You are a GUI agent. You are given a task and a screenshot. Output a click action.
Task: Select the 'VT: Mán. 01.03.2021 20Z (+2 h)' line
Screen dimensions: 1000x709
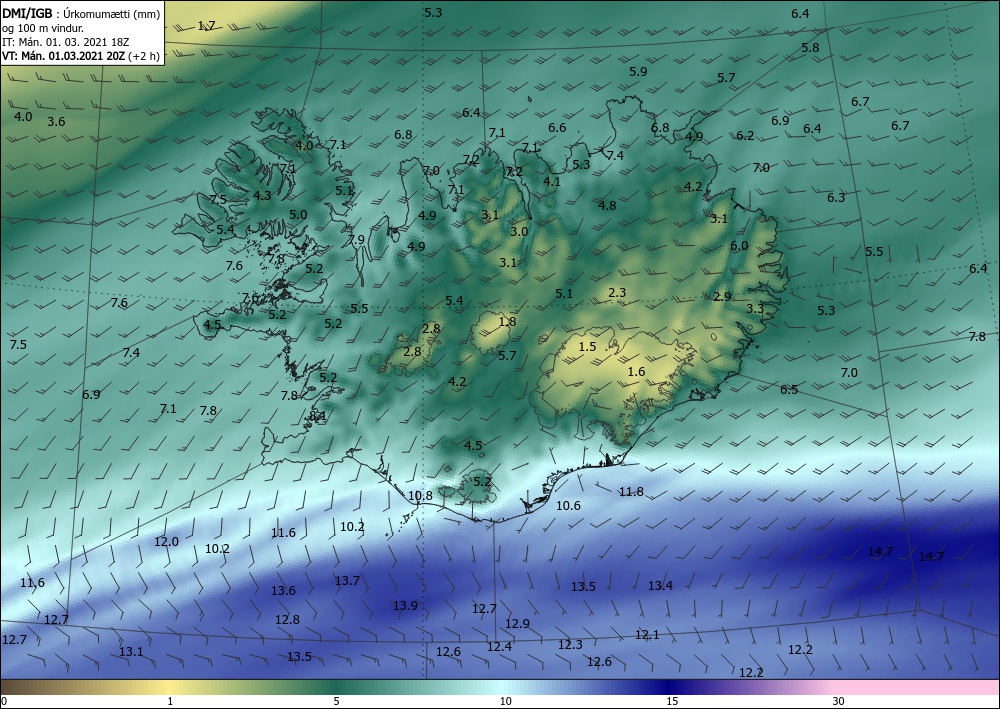[x=80, y=56]
